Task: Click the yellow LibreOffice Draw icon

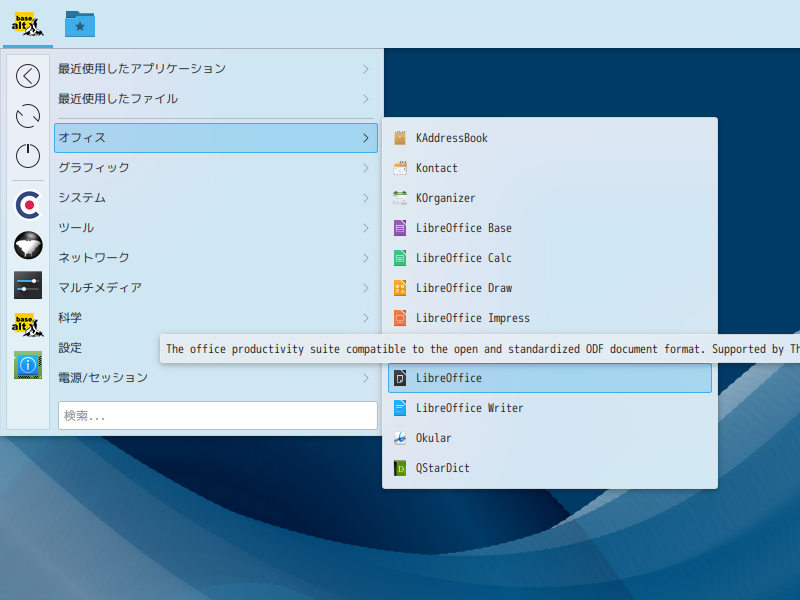Action: [x=400, y=288]
